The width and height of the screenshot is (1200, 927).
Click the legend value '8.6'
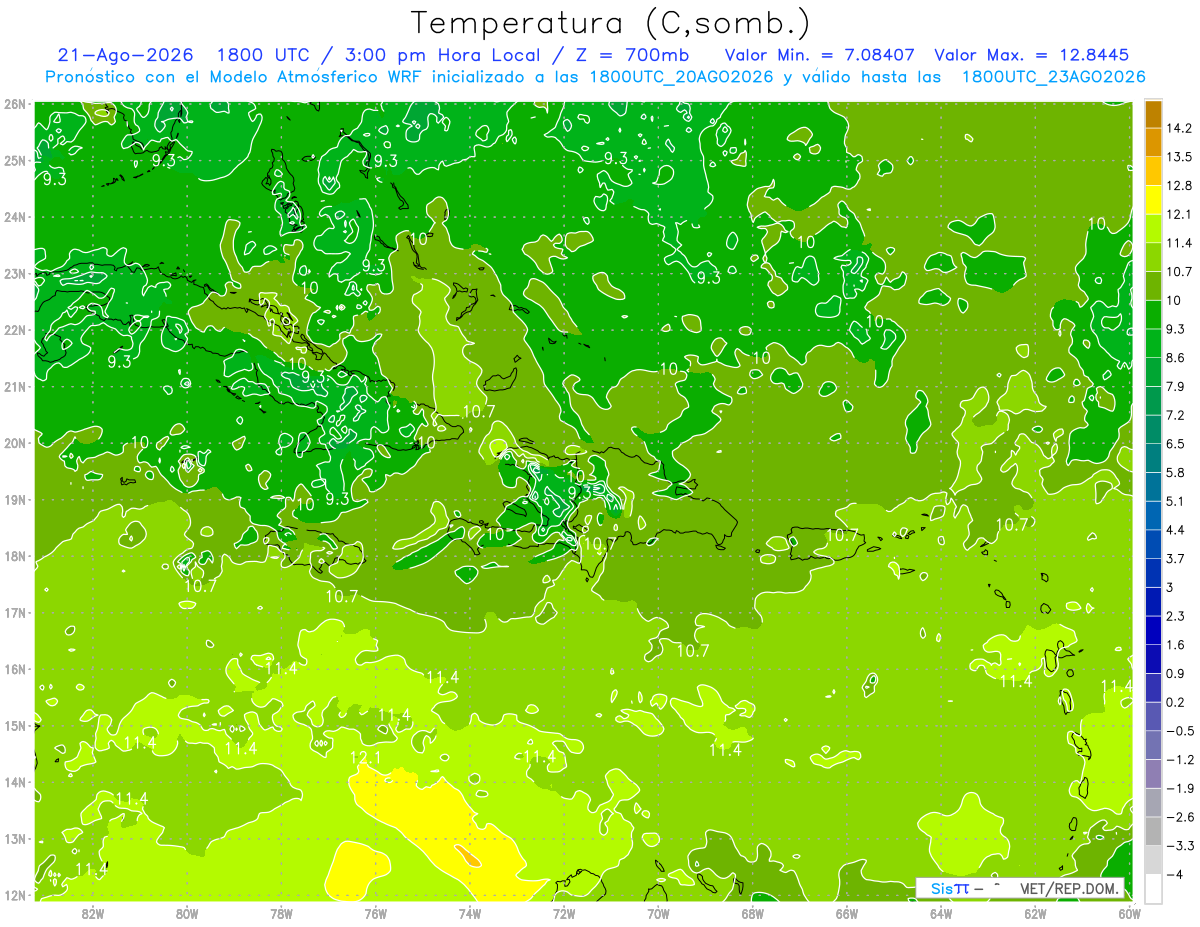[1176, 358]
